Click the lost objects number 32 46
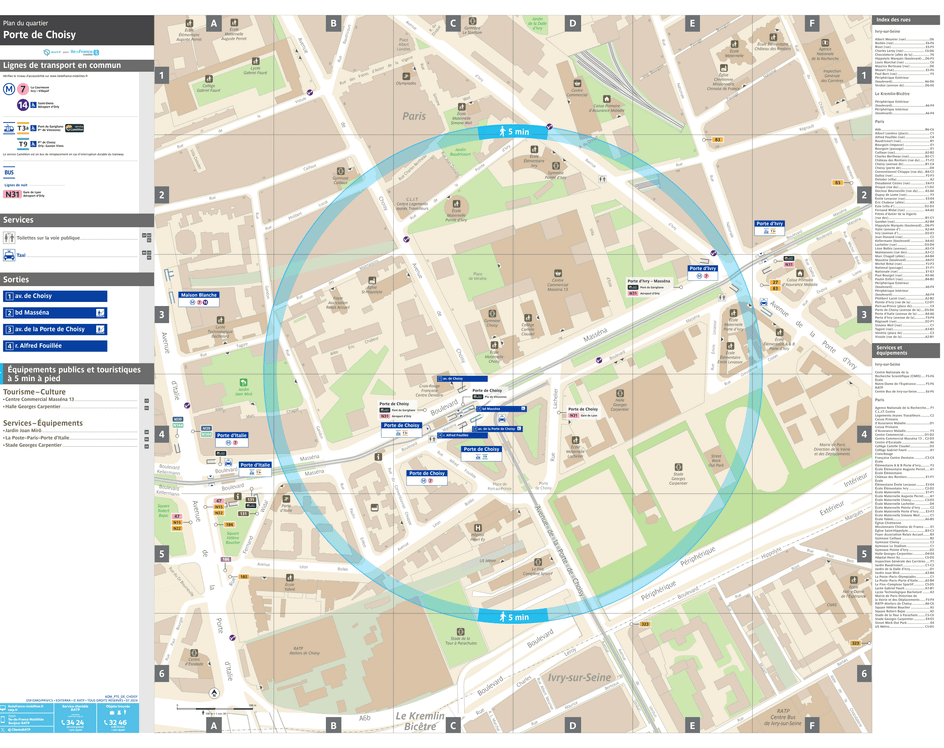 [x=116, y=723]
